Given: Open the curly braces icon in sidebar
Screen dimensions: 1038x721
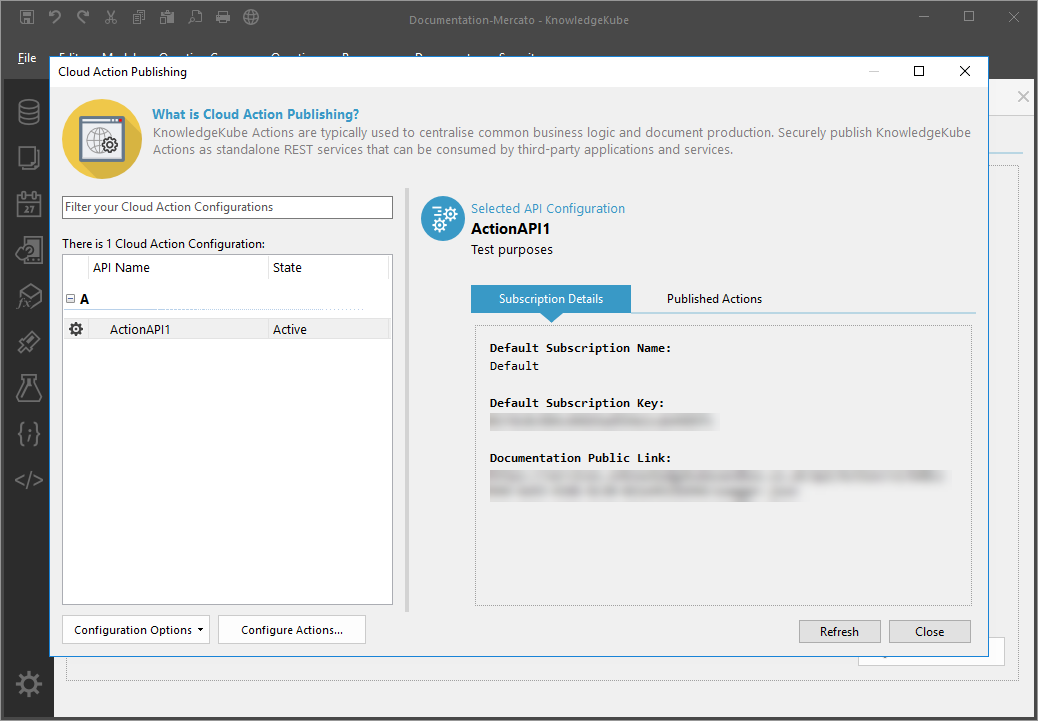Looking at the screenshot, I should click(28, 434).
